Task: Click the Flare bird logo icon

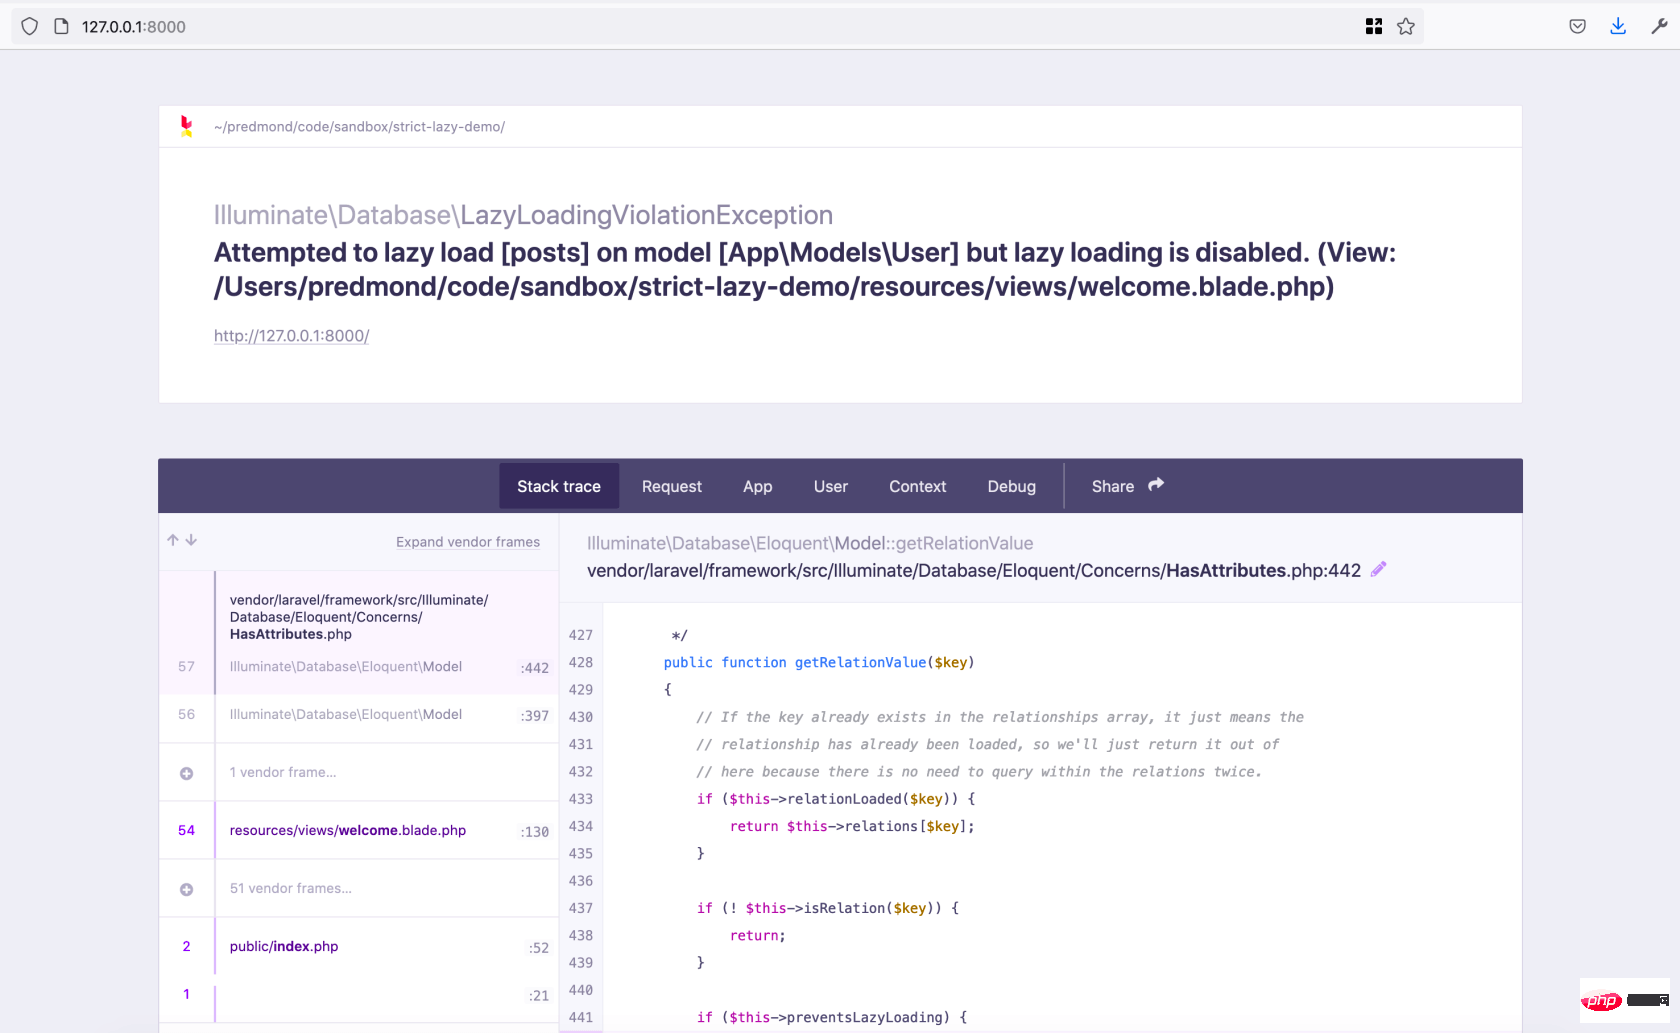Action: [186, 126]
